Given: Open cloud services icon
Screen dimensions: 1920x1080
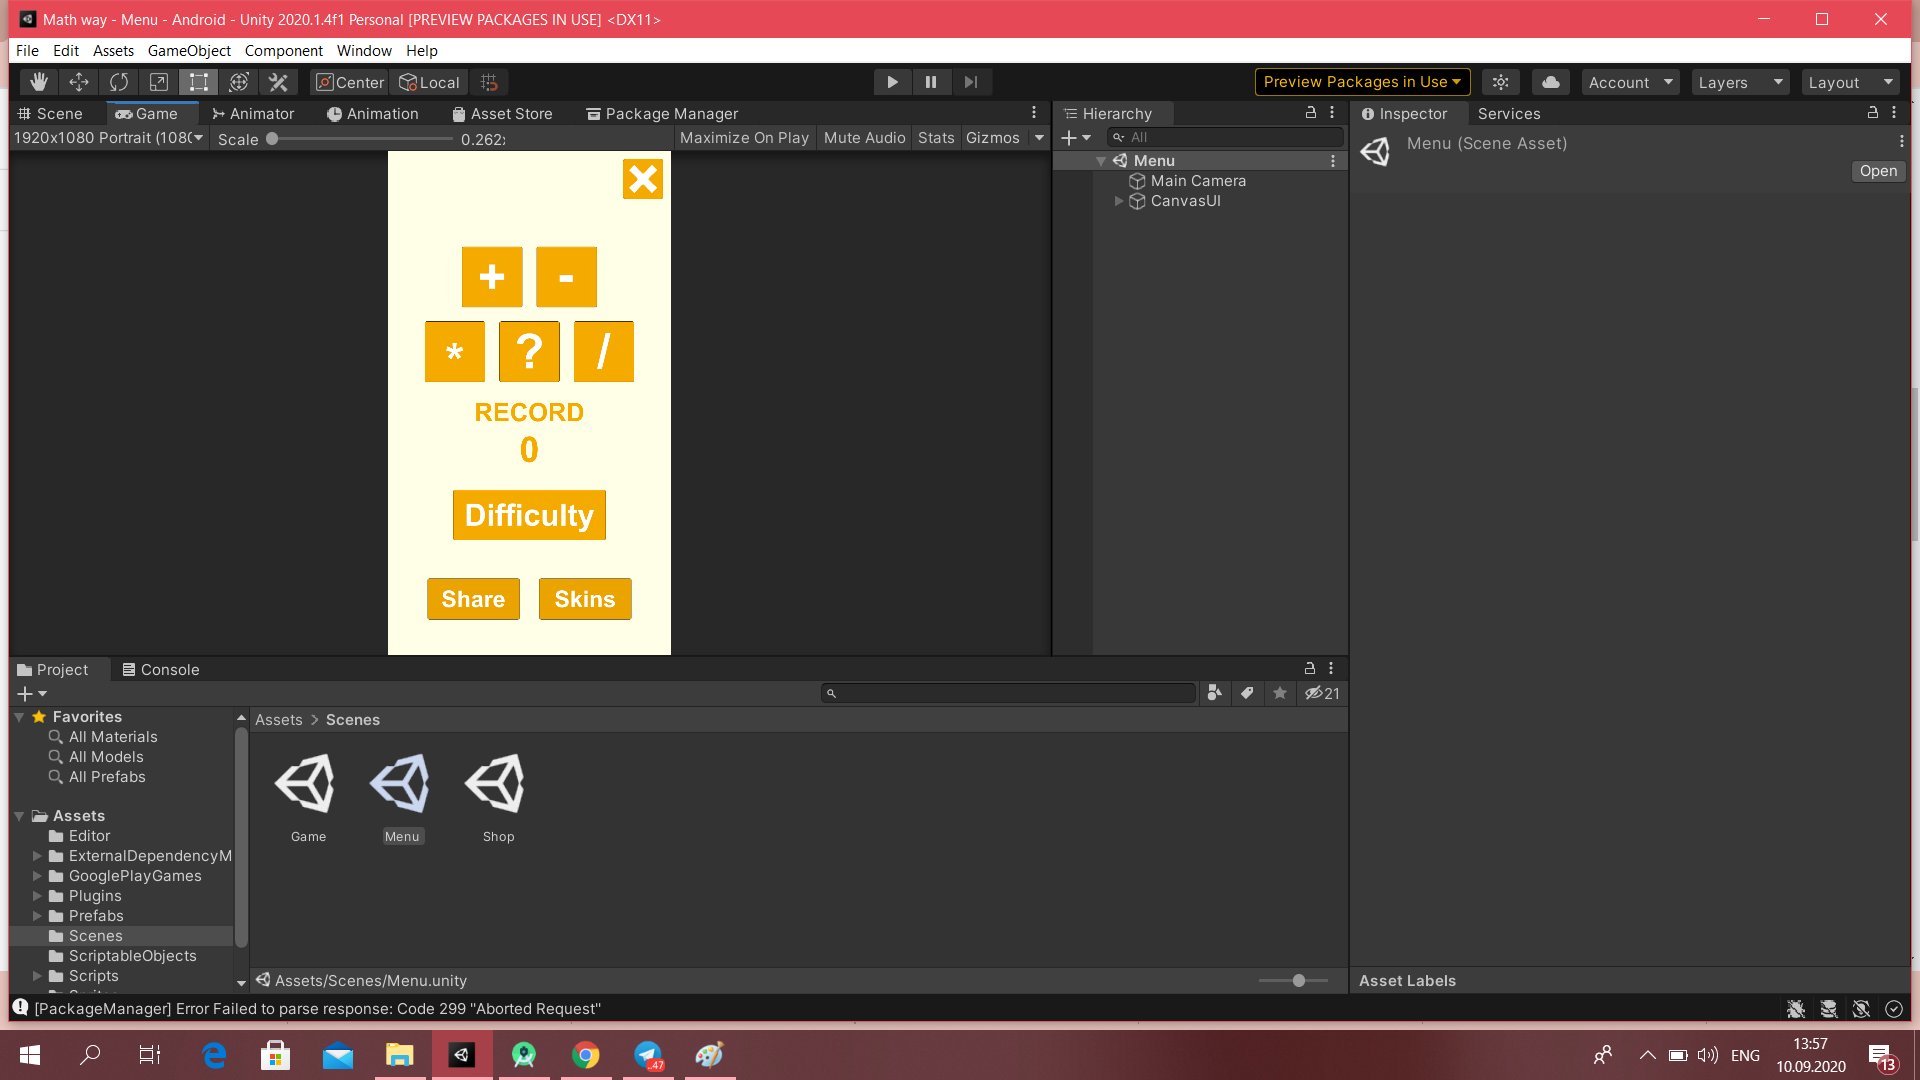Looking at the screenshot, I should point(1551,82).
